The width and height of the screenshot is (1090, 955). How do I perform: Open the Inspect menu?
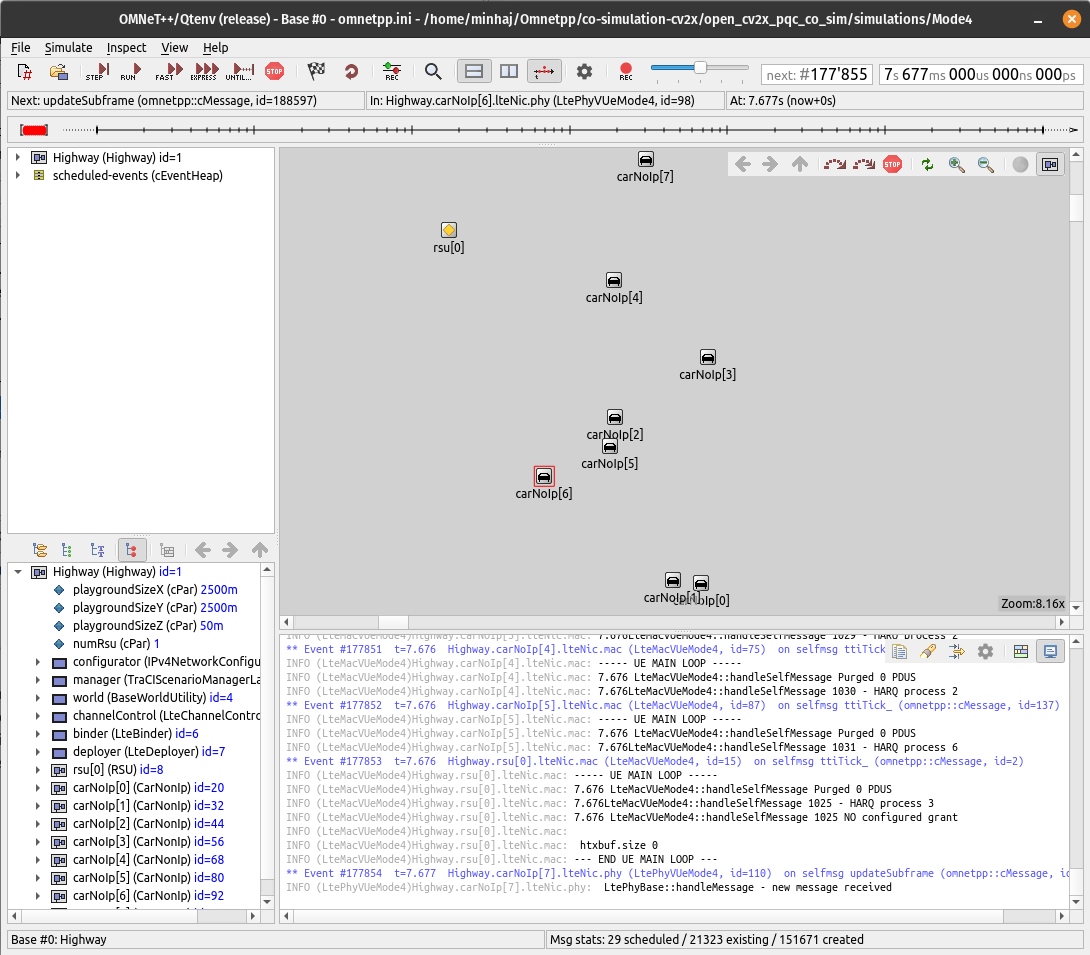click(126, 47)
